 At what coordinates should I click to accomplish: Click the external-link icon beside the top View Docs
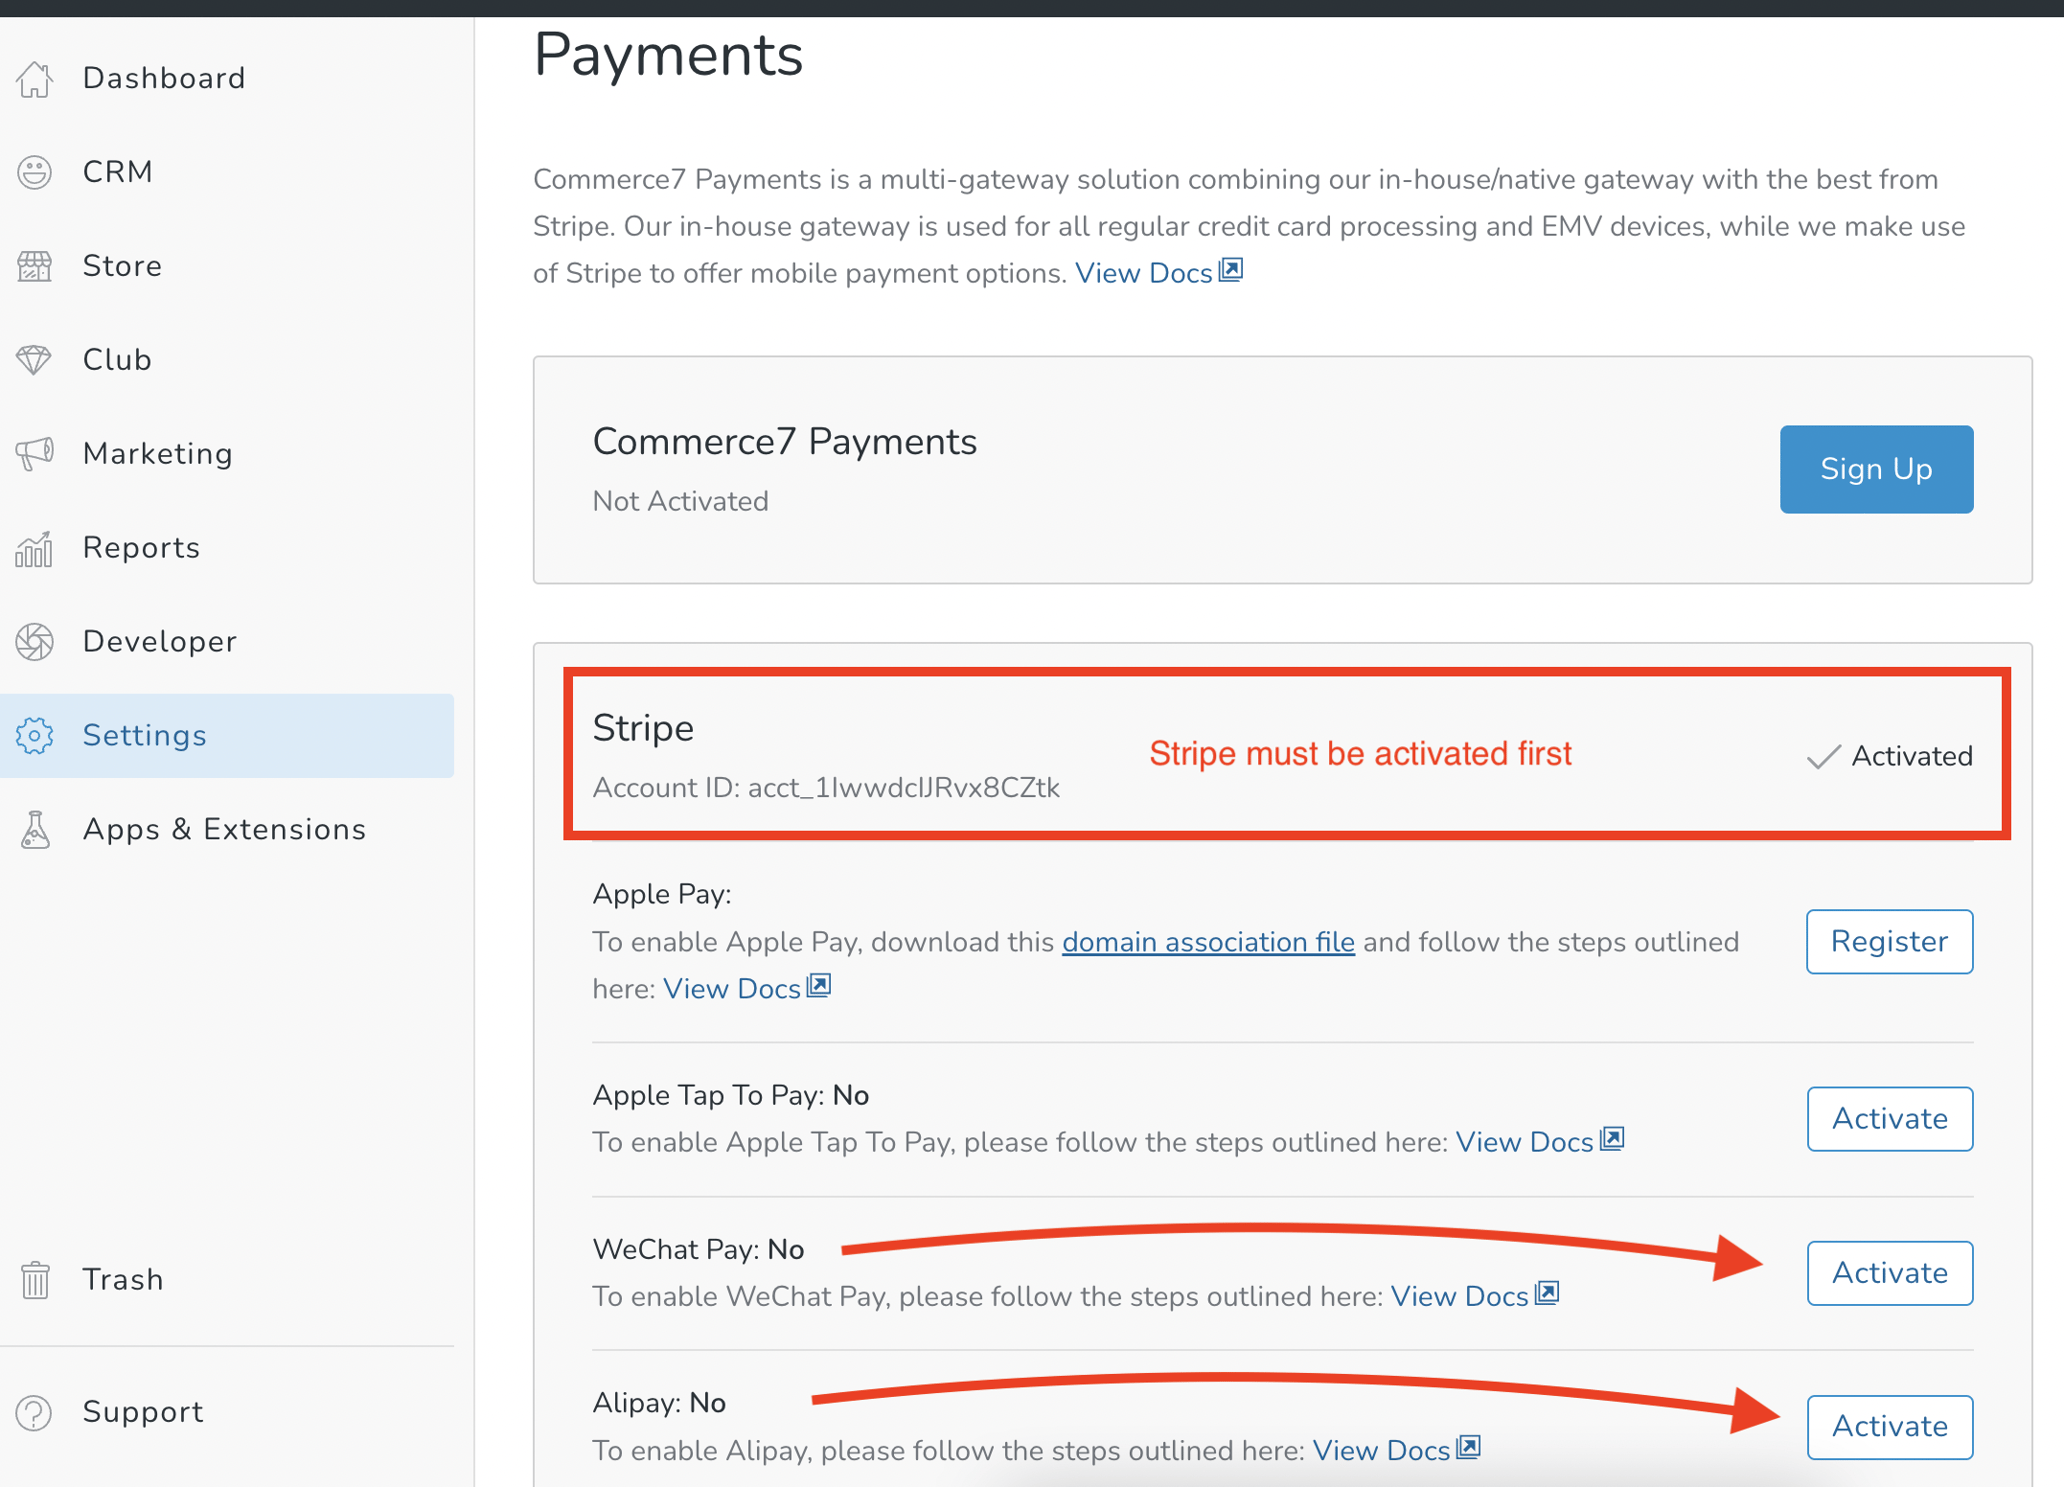point(1231,269)
